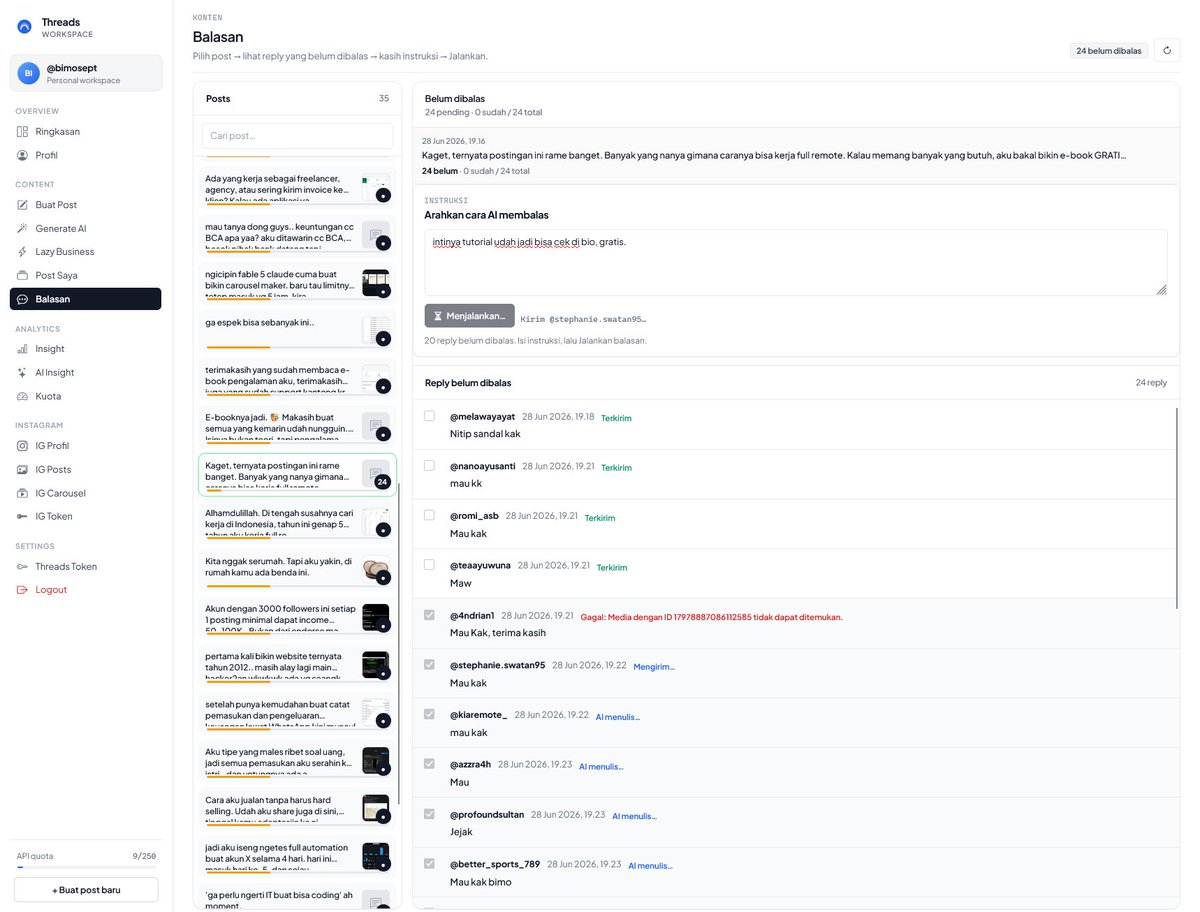The height and width of the screenshot is (912, 1200).
Task: Click the red Logout icon
Action: tap(22, 590)
